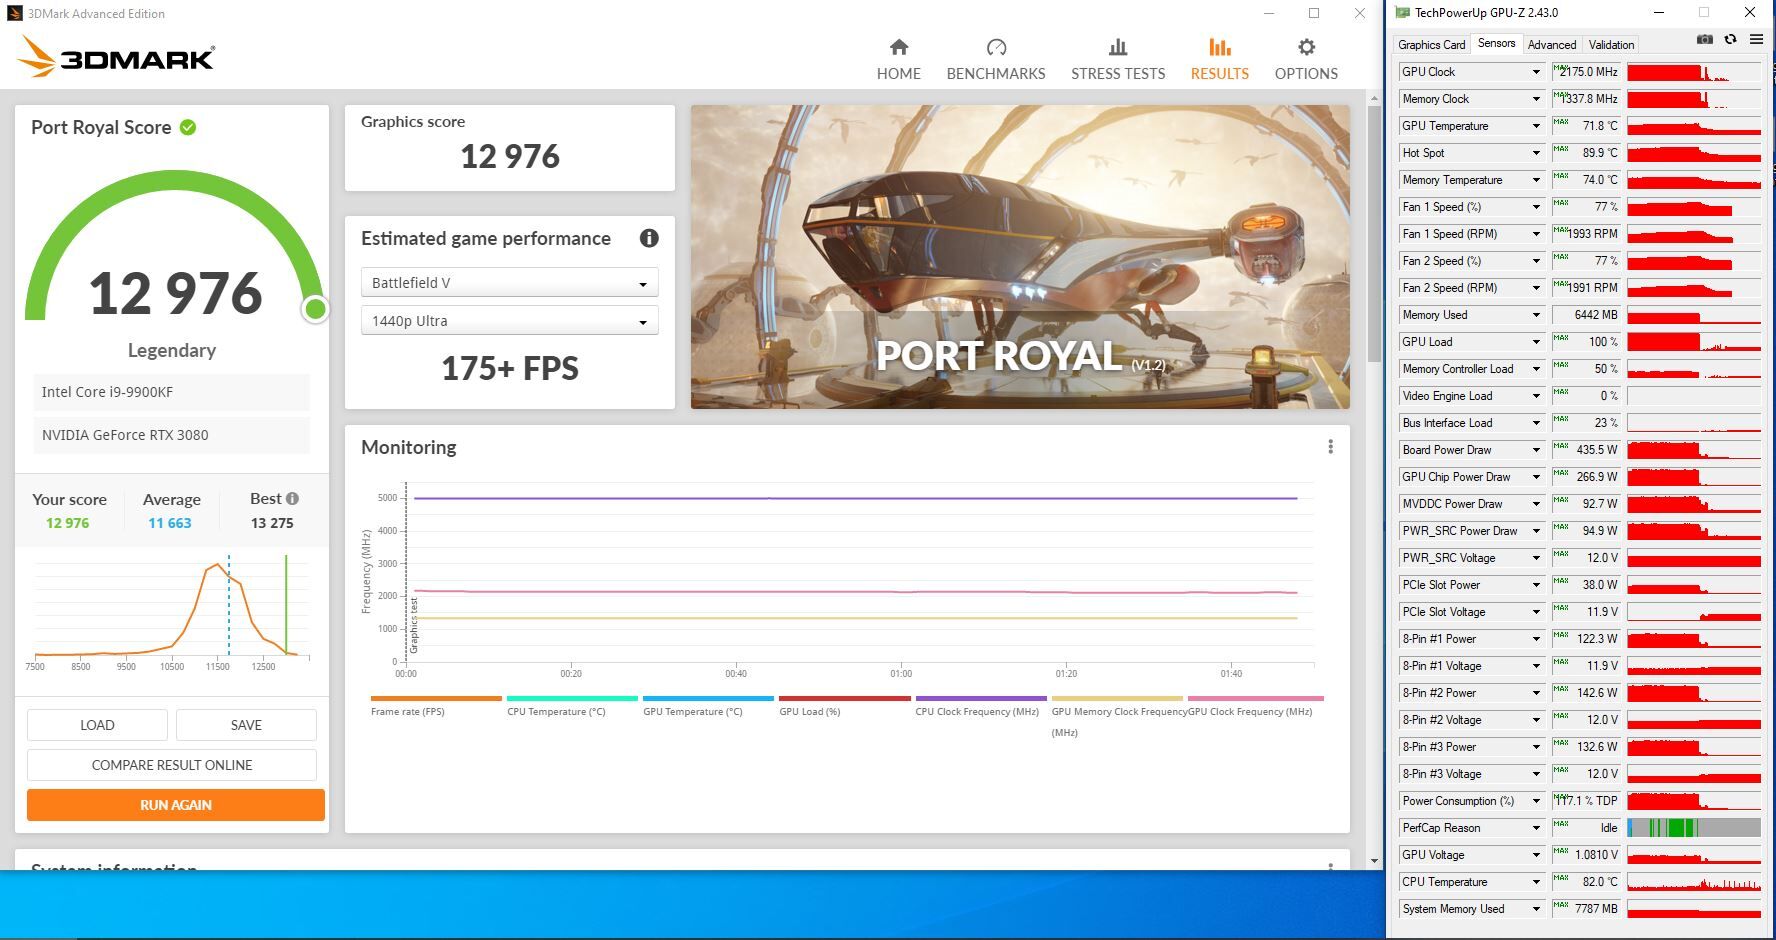
Task: Click the 3DMark scrollbar down arrow
Action: pos(1374,860)
